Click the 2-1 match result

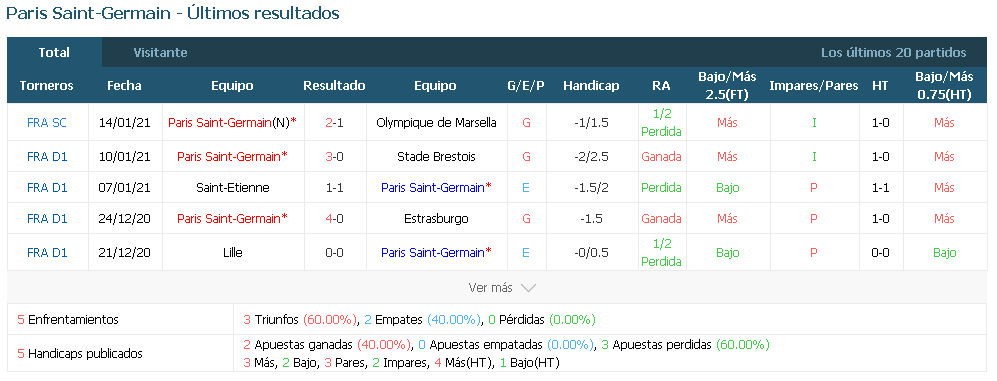(x=334, y=123)
